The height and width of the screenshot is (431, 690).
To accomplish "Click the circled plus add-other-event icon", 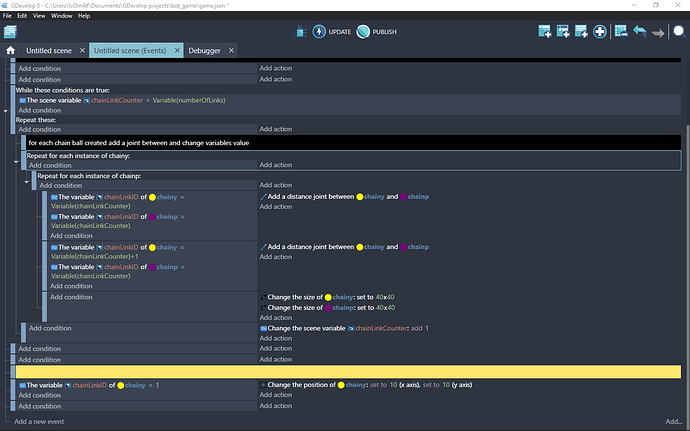I will coord(600,32).
